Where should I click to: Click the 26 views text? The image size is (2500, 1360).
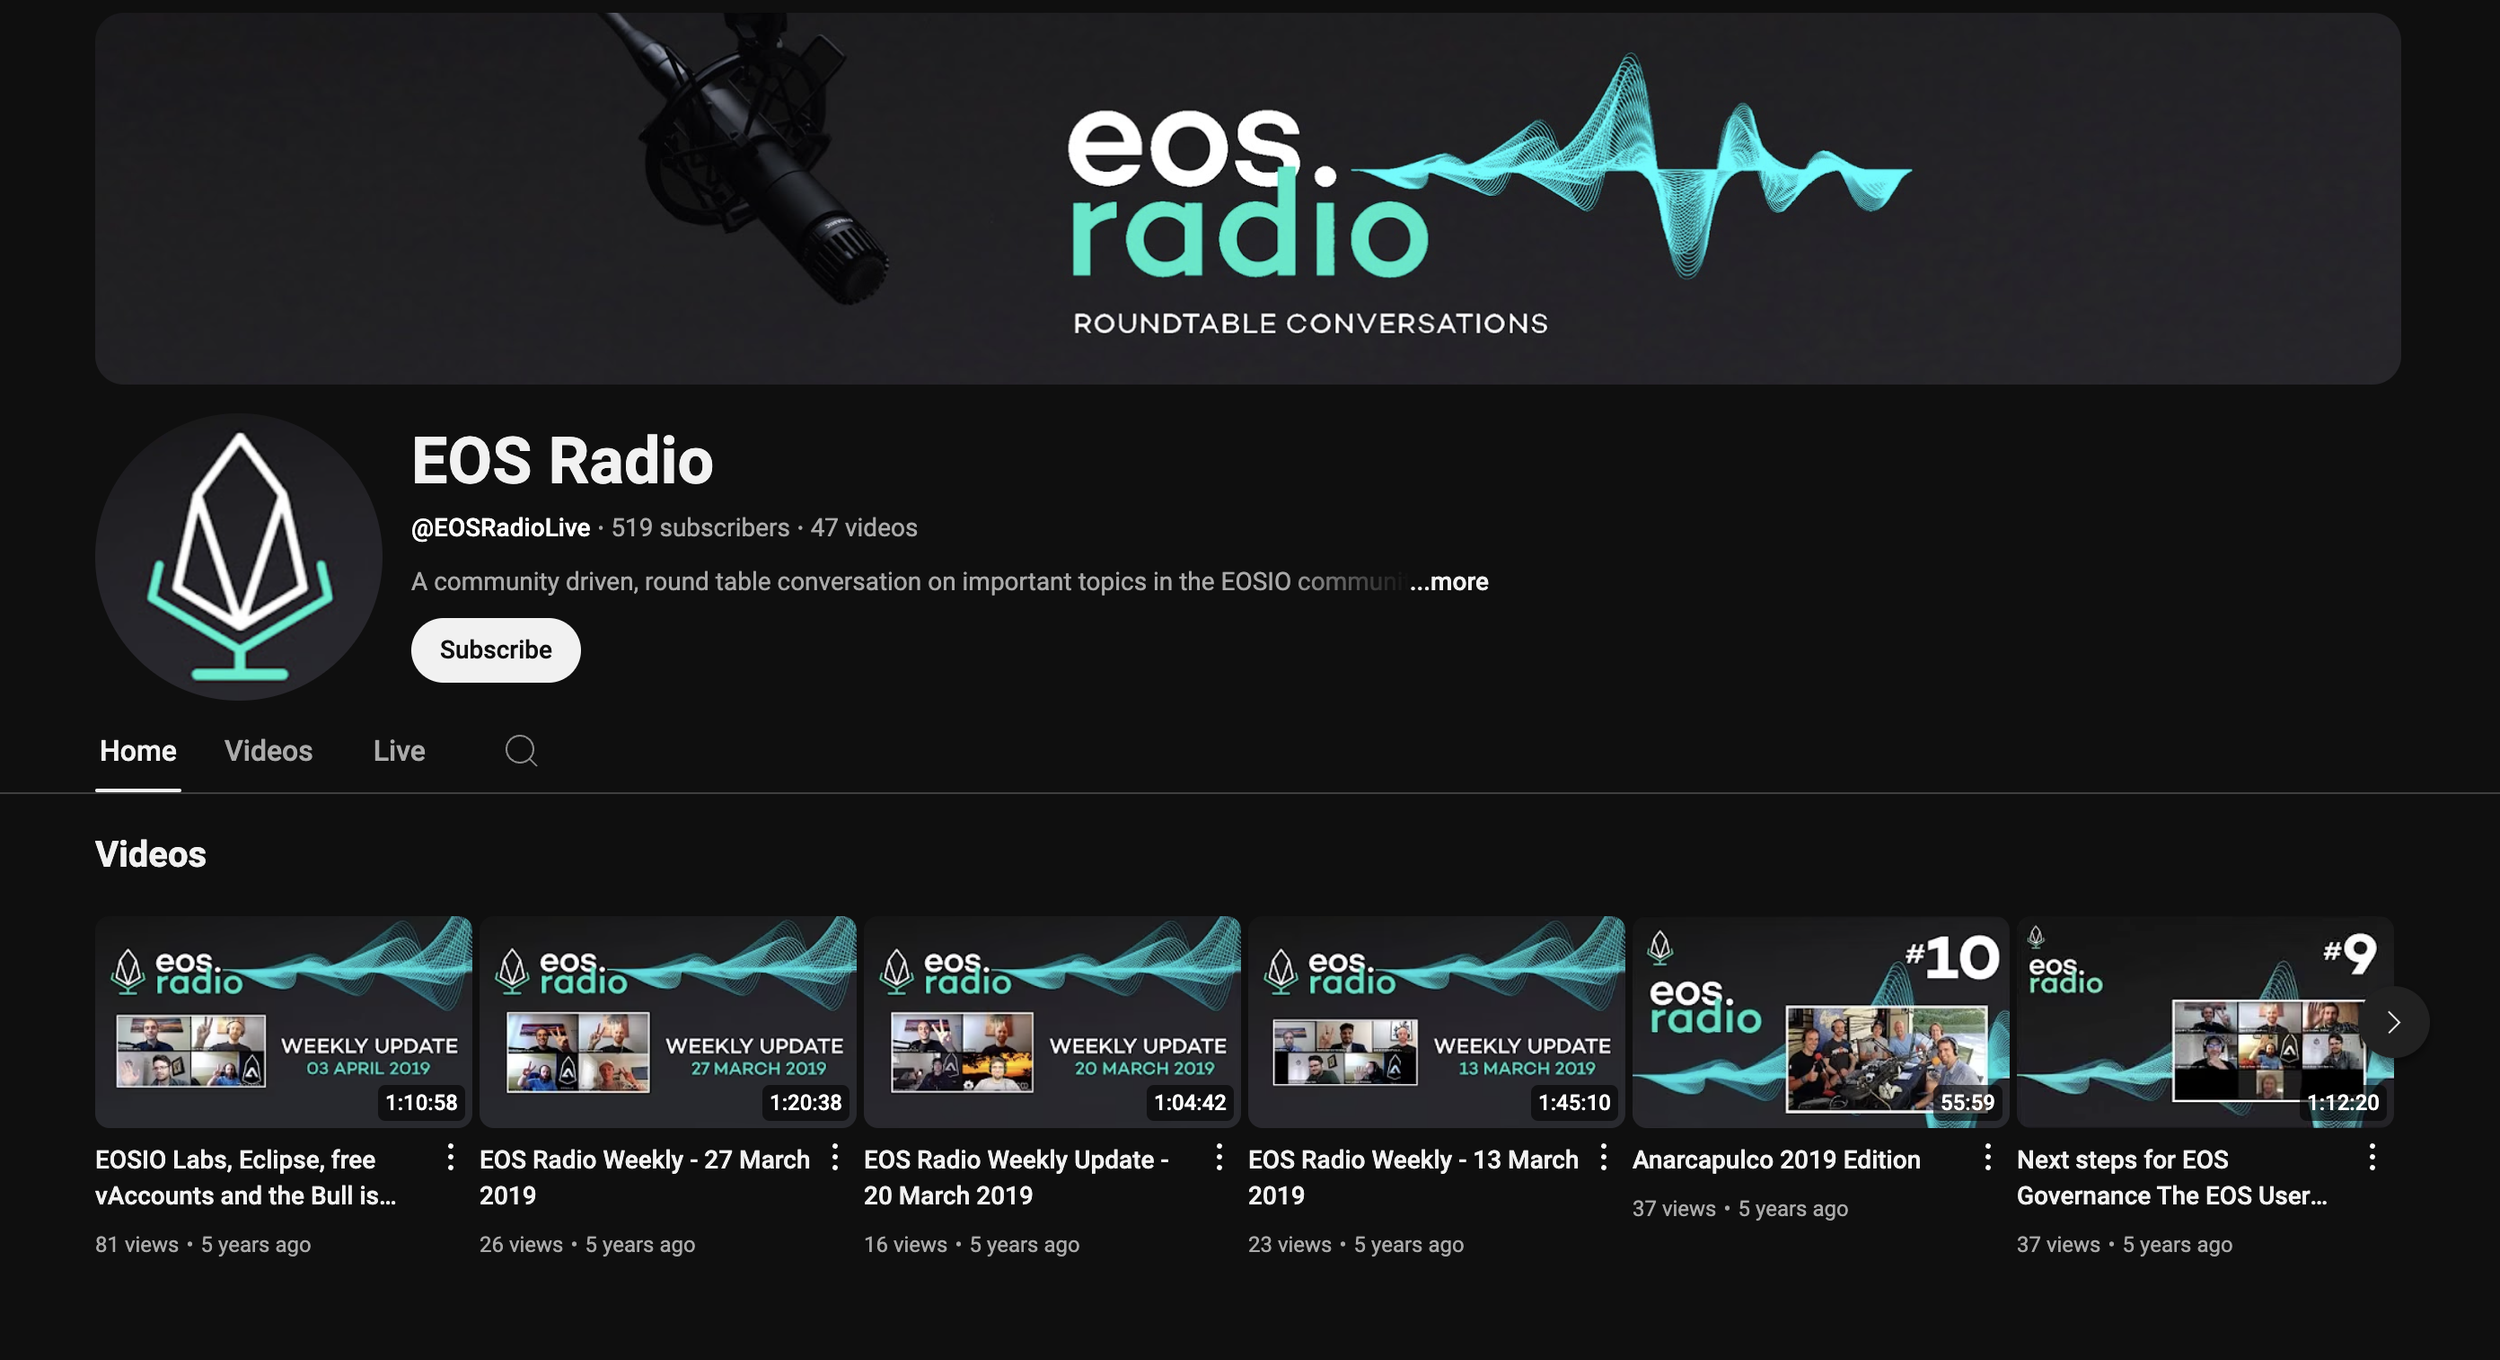click(x=521, y=1245)
